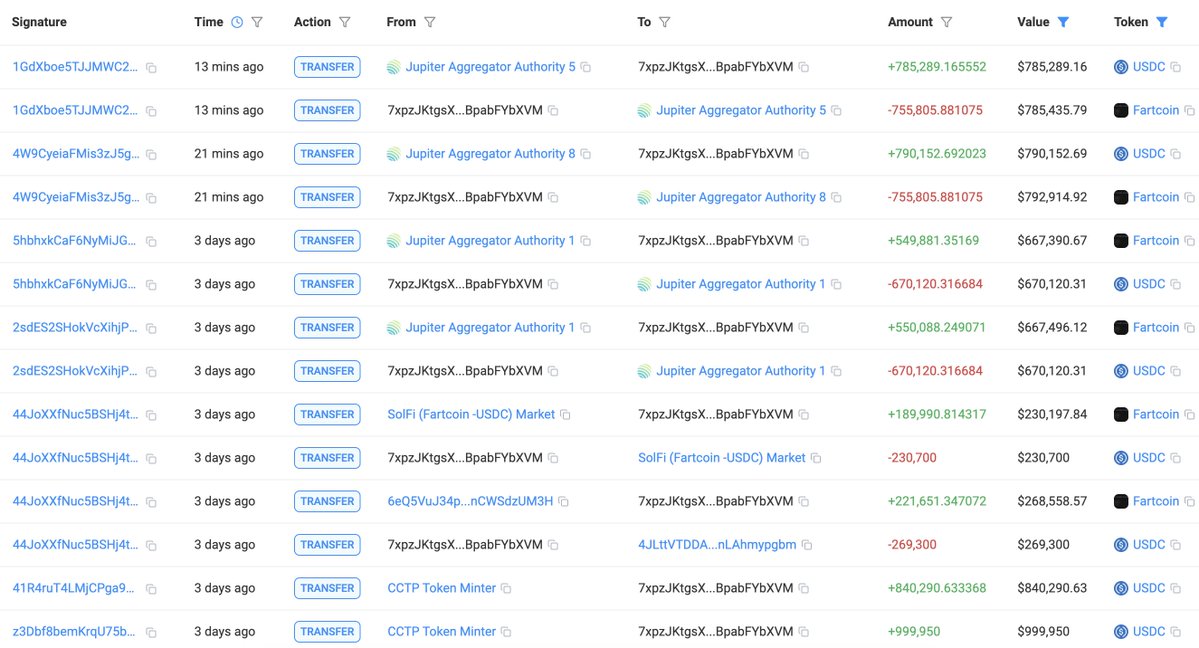Open the active Value column filter
The image size is (1199, 648).
click(1063, 22)
